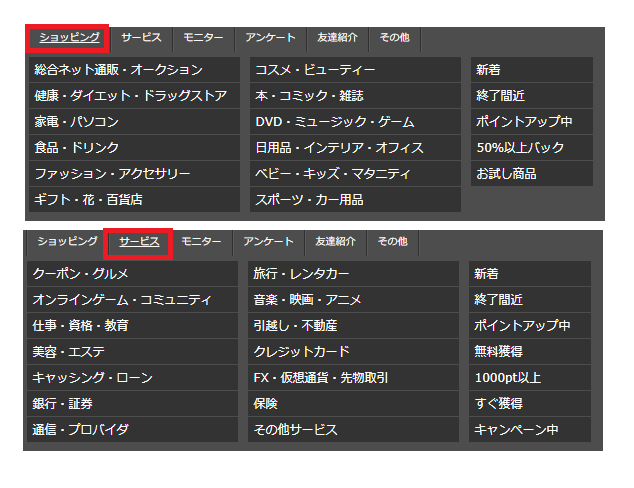Image resolution: width=634 pixels, height=488 pixels.
Task: Open アンケート tab in the shopping-category menu
Action: [x=271, y=38]
